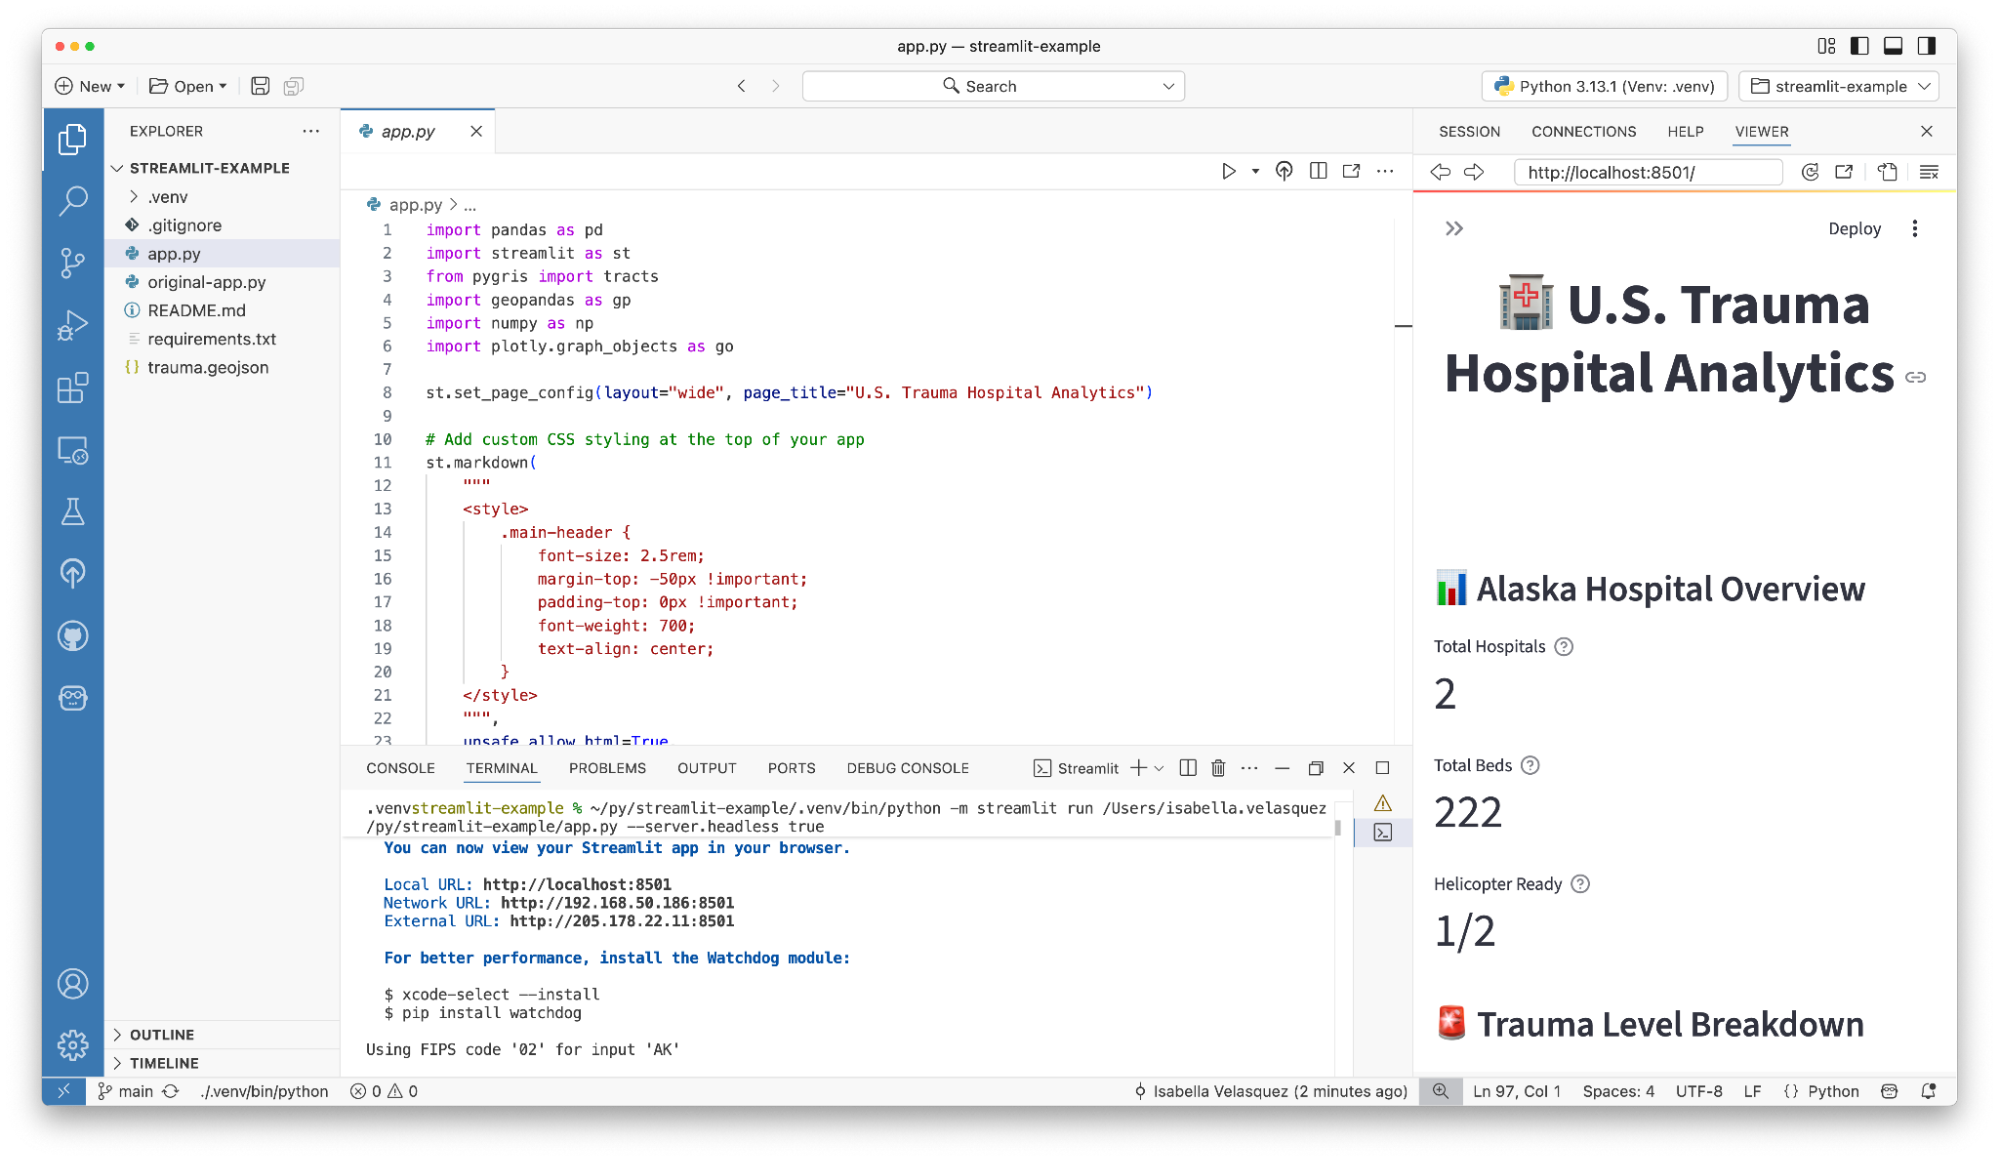Viewport: 1999px width, 1162px height.
Task: Open original-app.py in the Explorer
Action: [x=206, y=282]
